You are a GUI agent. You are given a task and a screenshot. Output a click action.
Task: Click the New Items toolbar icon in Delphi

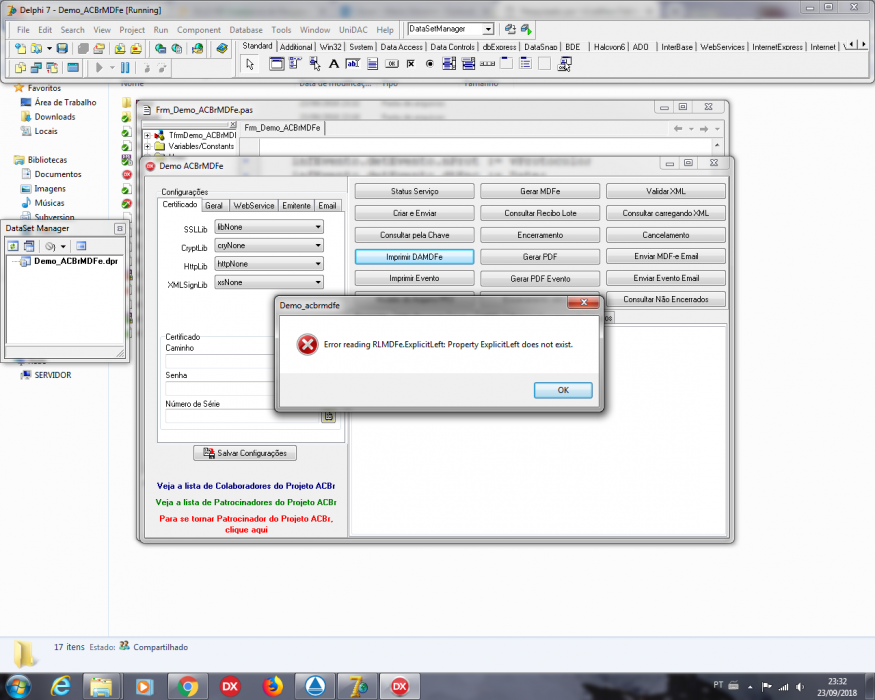(20, 49)
